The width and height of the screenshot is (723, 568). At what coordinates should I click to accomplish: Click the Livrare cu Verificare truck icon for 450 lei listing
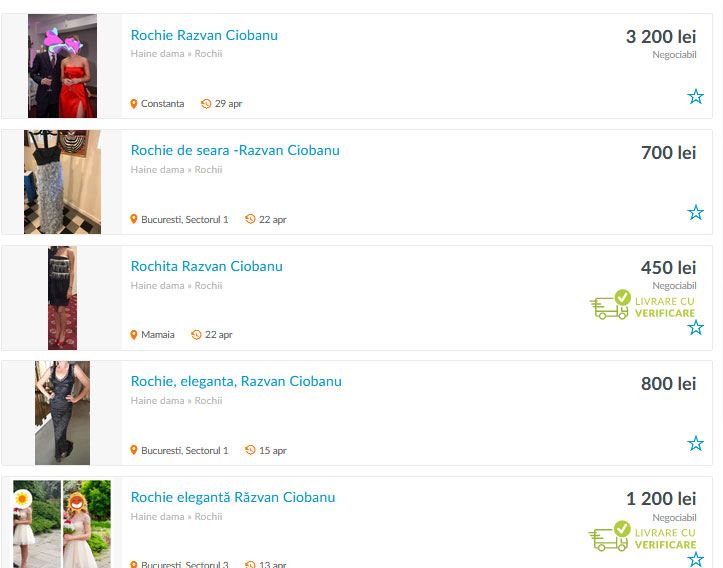[x=610, y=305]
